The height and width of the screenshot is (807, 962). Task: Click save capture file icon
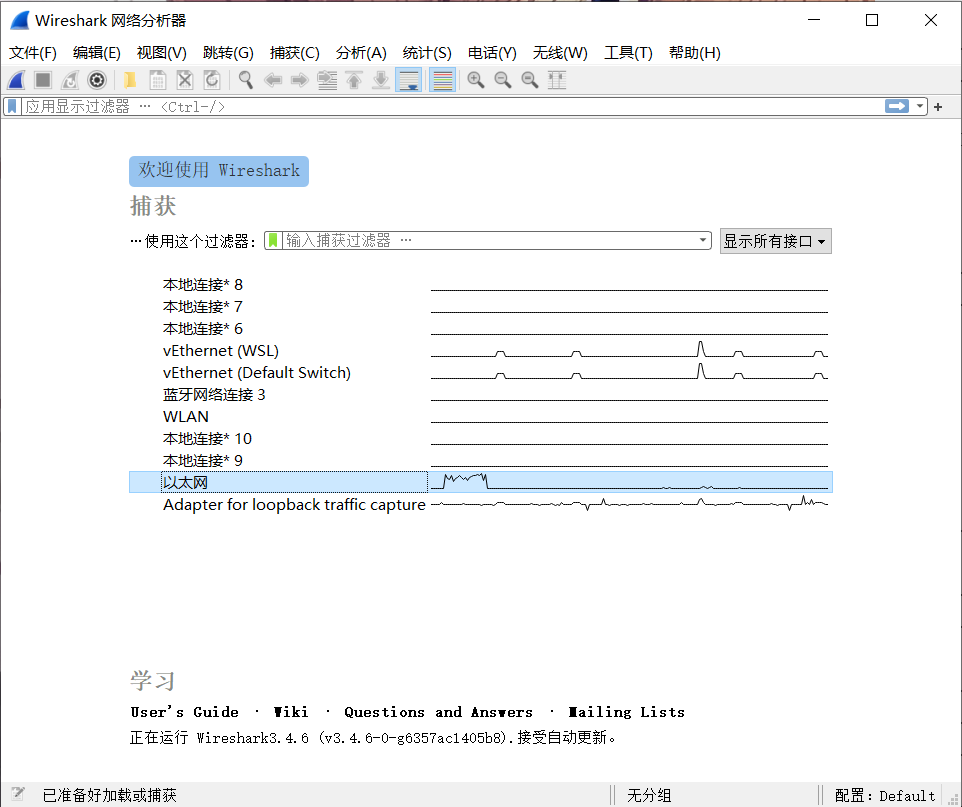158,80
